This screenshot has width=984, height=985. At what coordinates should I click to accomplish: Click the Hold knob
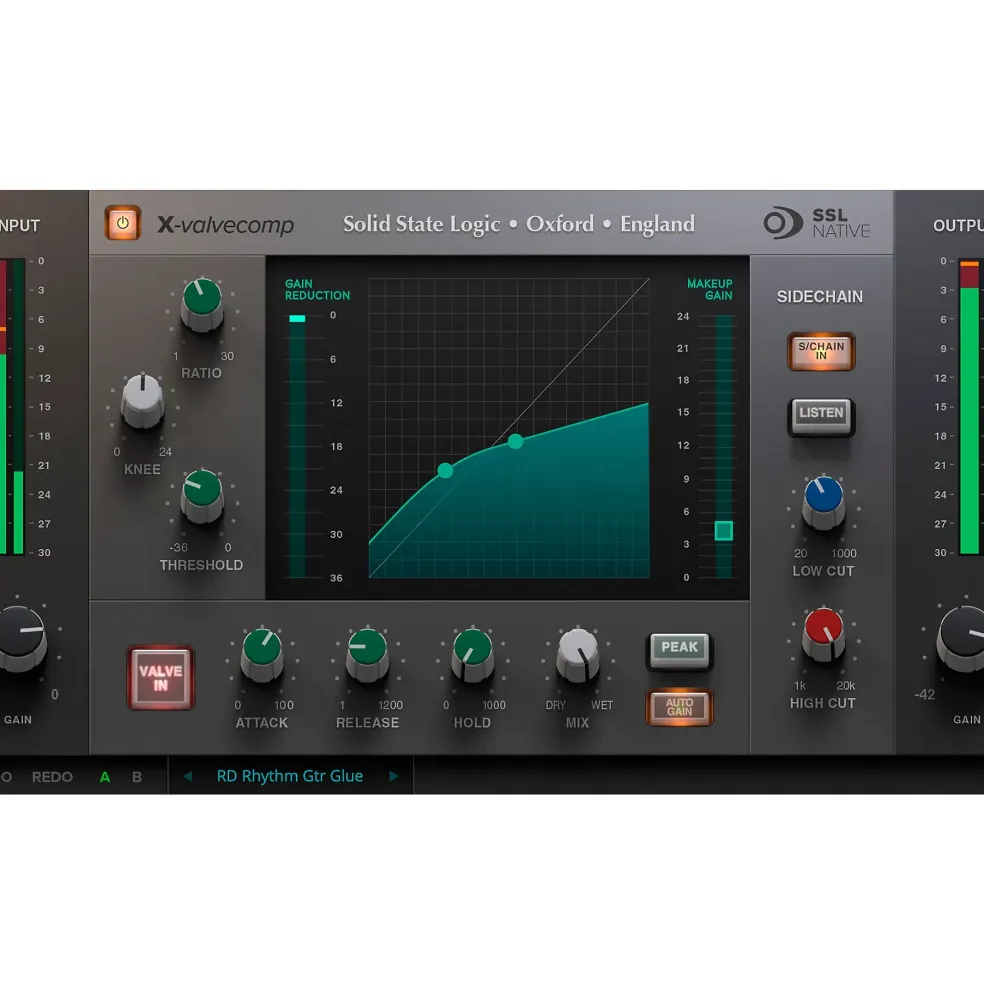pyautogui.click(x=473, y=655)
